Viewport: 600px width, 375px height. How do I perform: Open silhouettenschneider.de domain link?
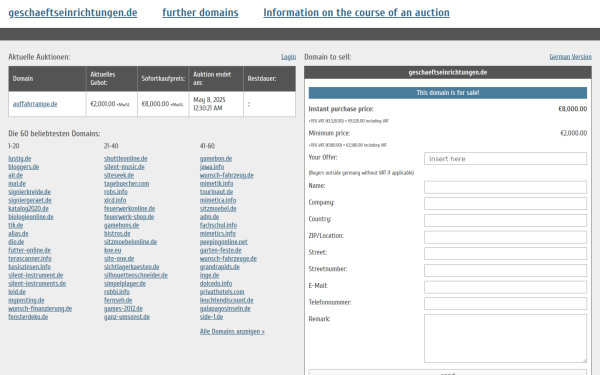coord(136,276)
